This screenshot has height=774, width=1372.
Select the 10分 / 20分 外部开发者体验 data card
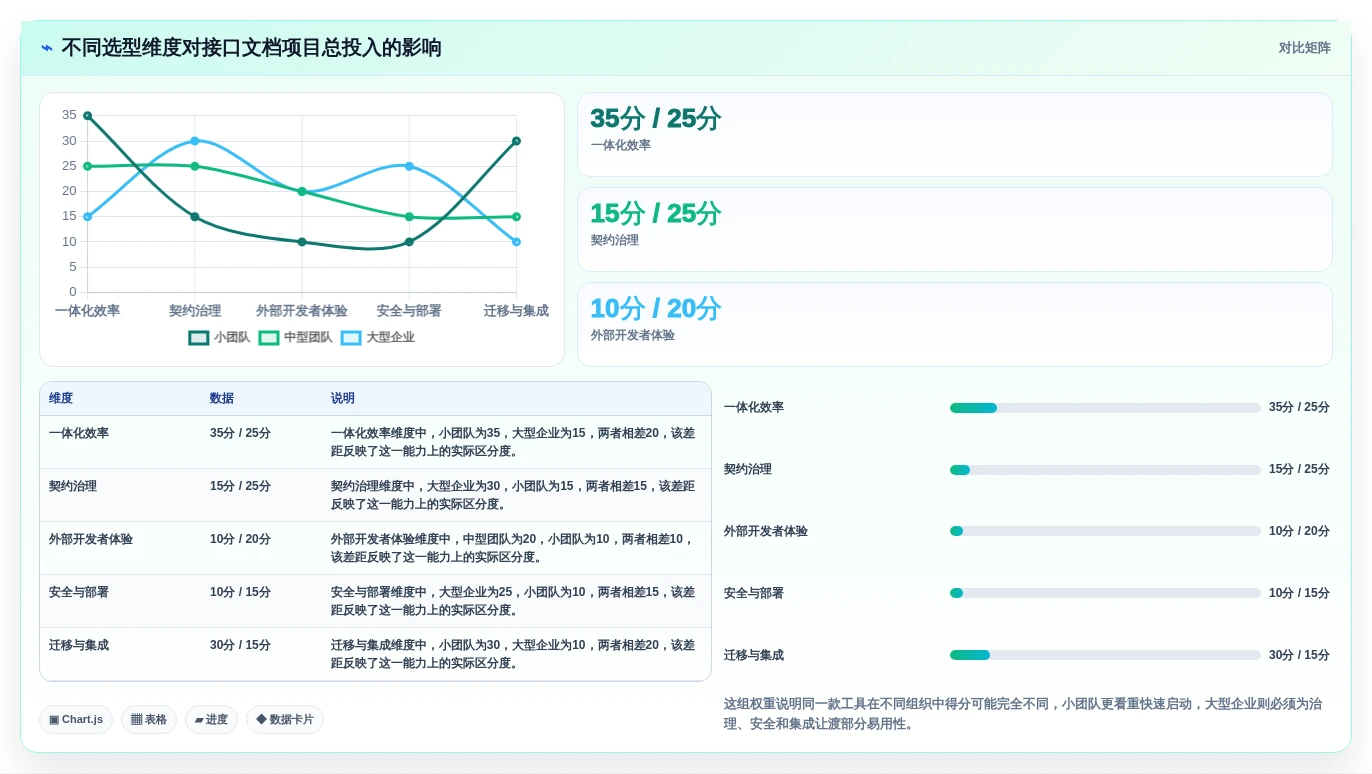pyautogui.click(x=955, y=325)
